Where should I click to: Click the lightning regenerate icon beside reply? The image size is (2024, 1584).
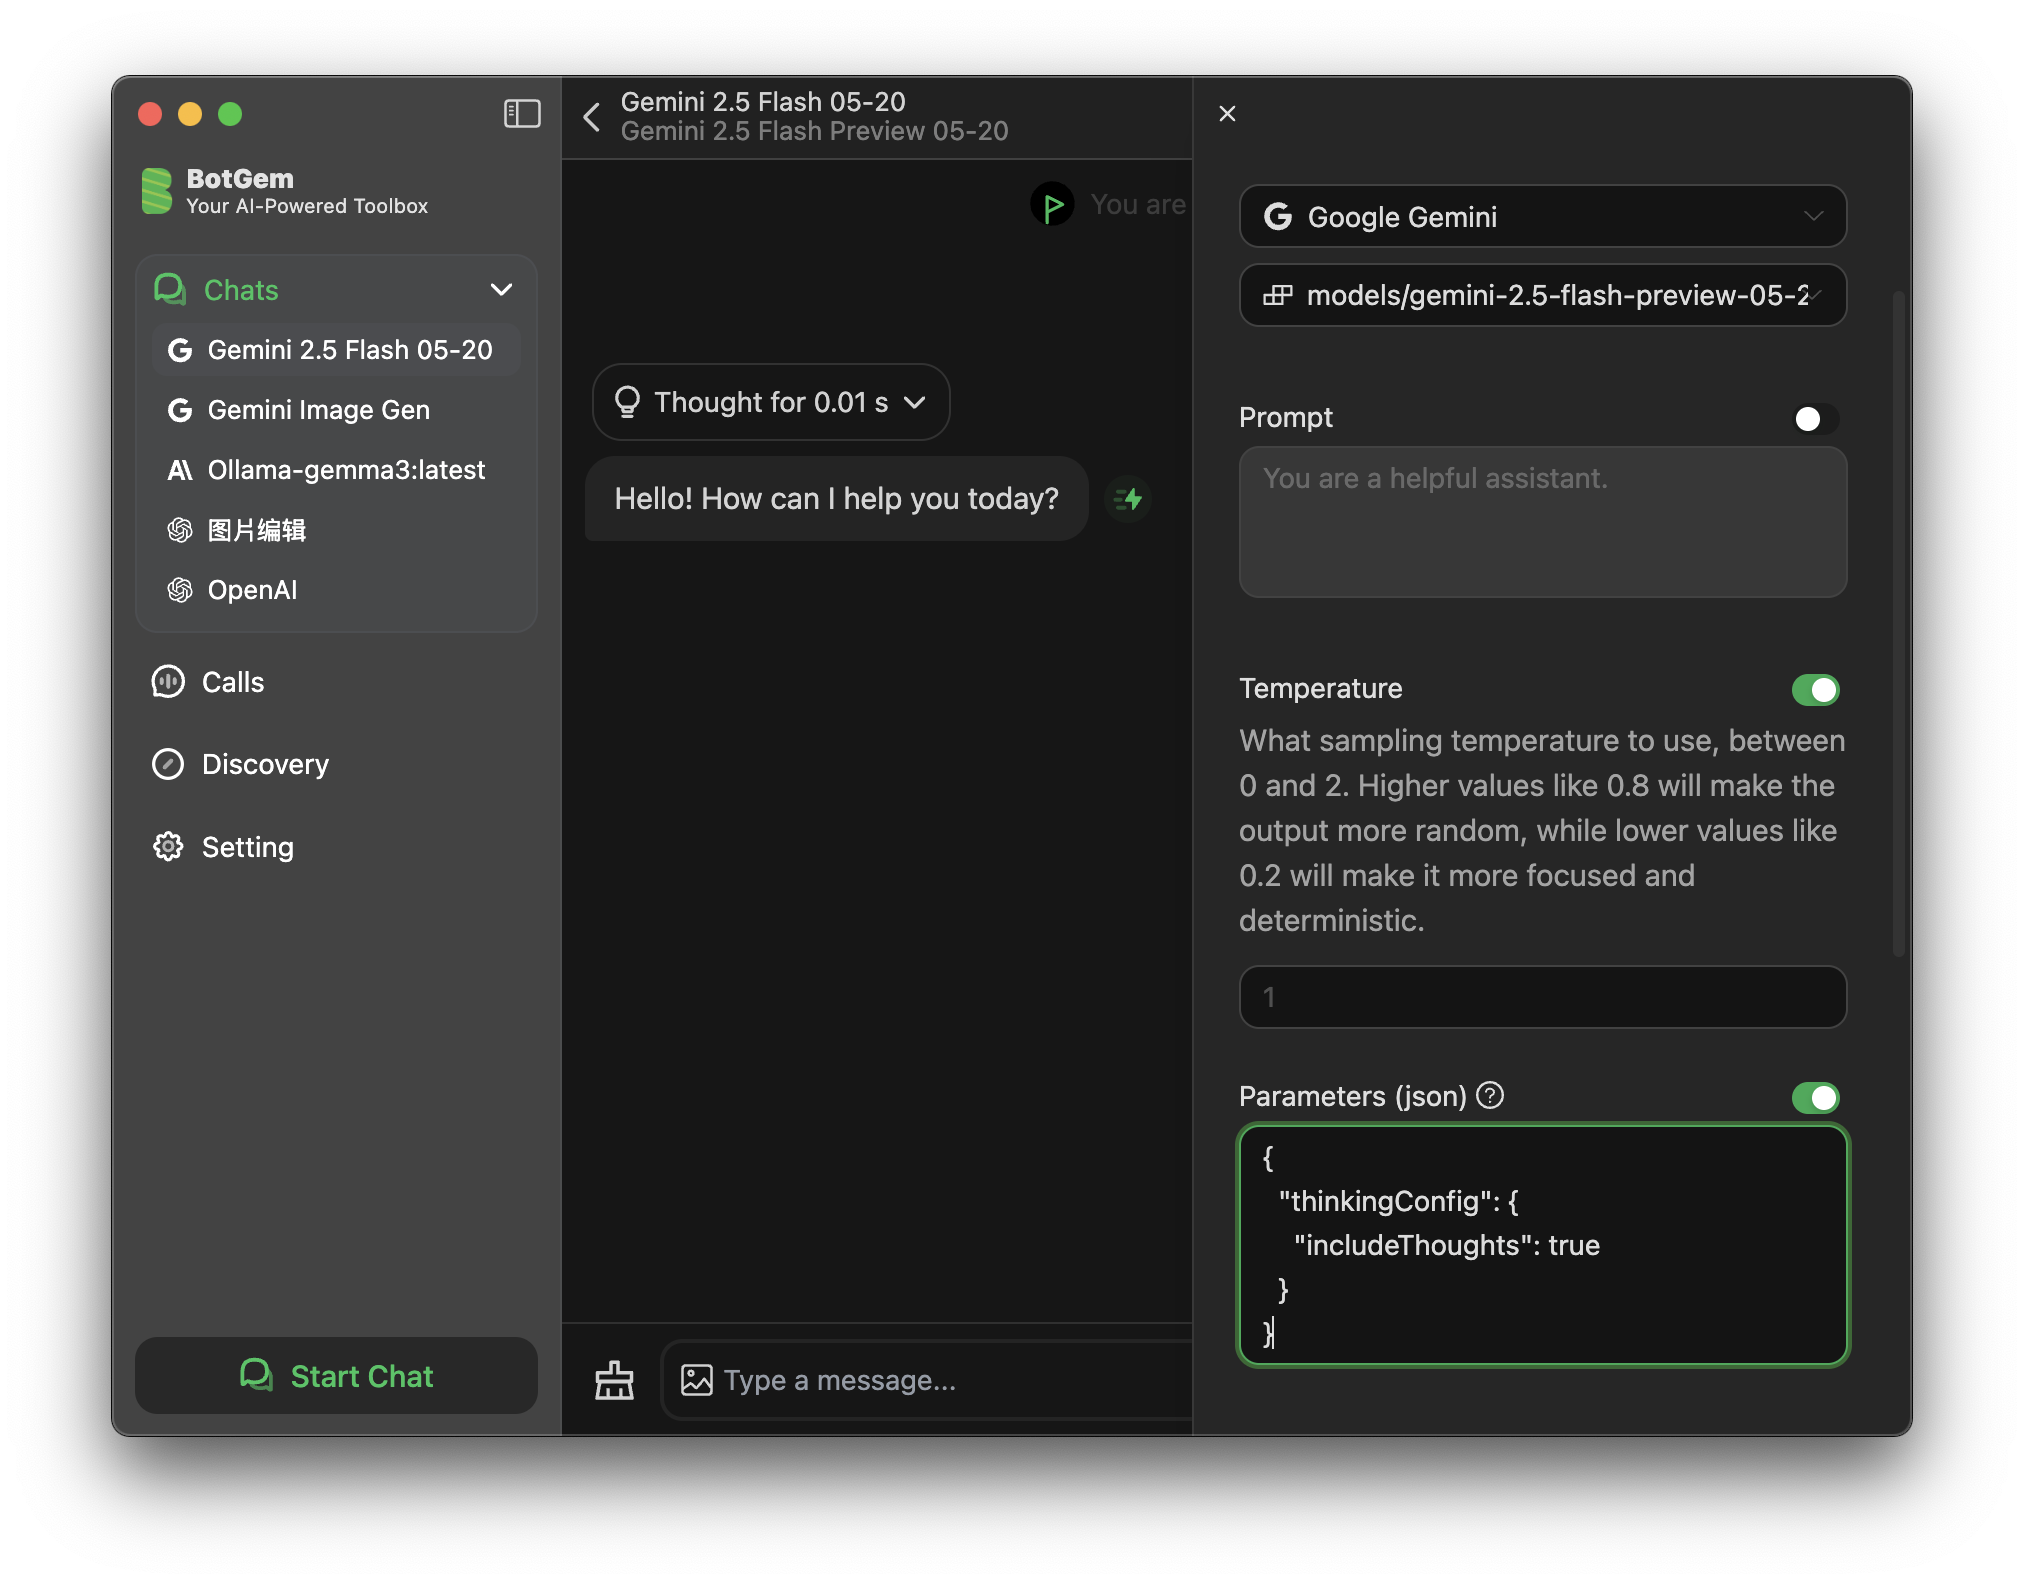point(1129,499)
